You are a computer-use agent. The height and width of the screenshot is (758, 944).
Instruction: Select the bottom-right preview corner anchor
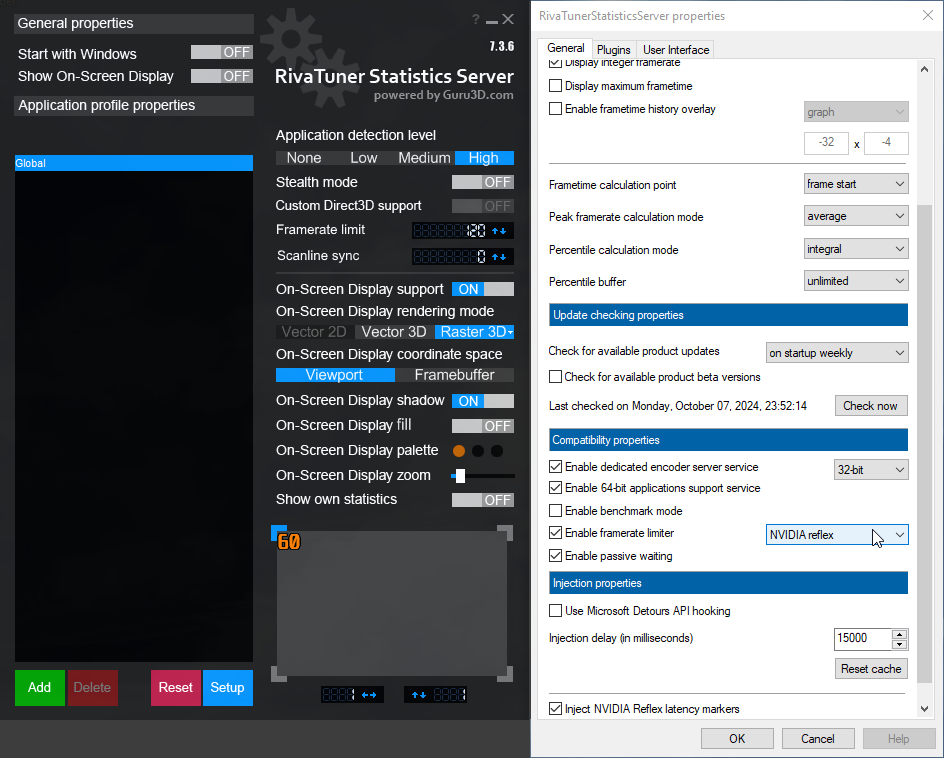coord(505,674)
